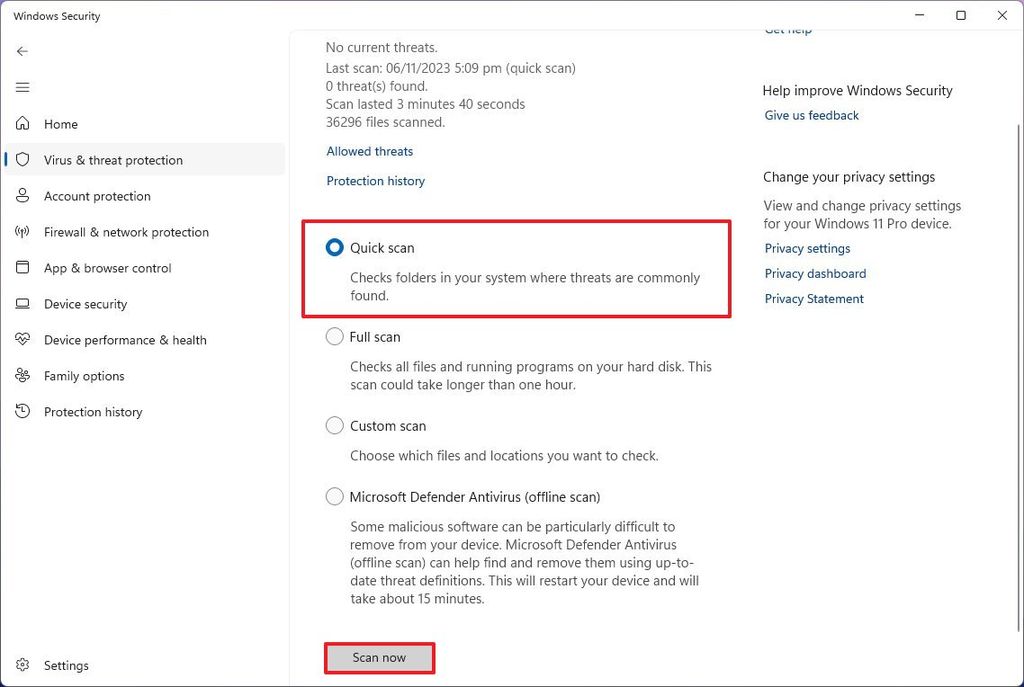Open the Home section icon
Screen dimensions: 1024x687
(23, 124)
